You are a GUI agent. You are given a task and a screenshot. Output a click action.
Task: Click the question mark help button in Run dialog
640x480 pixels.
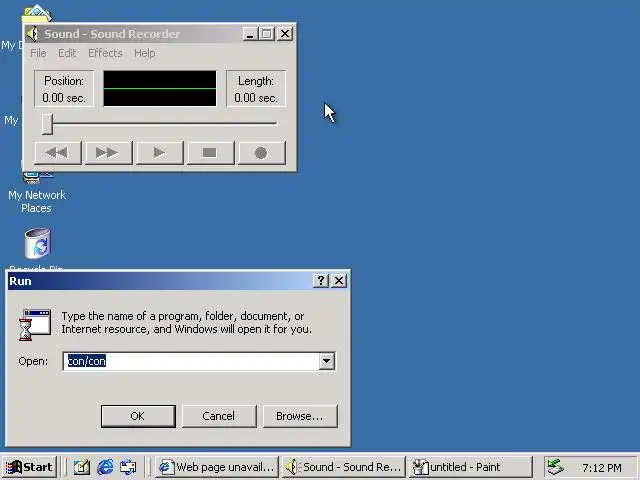(x=321, y=280)
